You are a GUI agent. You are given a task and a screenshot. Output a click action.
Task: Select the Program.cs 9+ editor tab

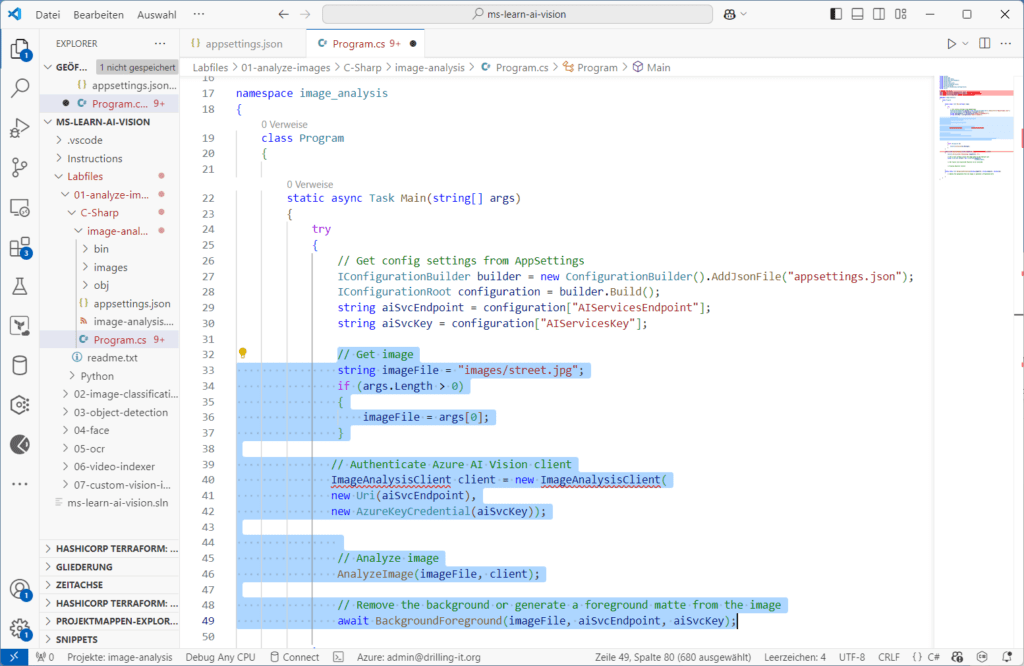[366, 44]
